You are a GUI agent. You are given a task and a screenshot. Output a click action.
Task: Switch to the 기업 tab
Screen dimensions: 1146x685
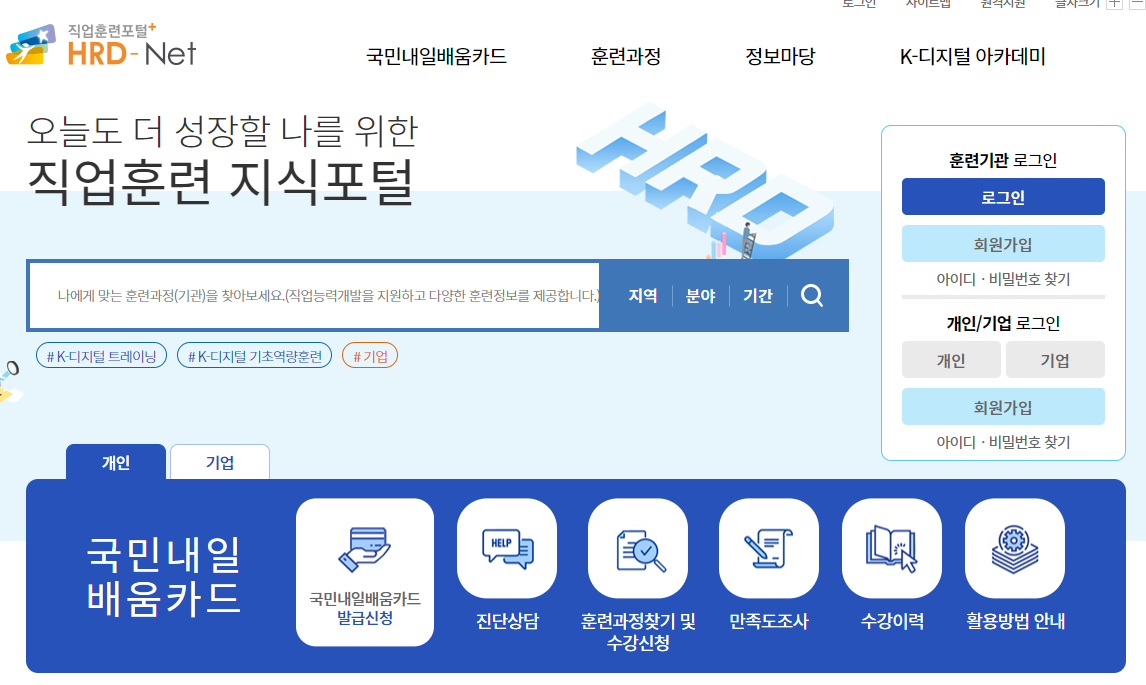(220, 462)
